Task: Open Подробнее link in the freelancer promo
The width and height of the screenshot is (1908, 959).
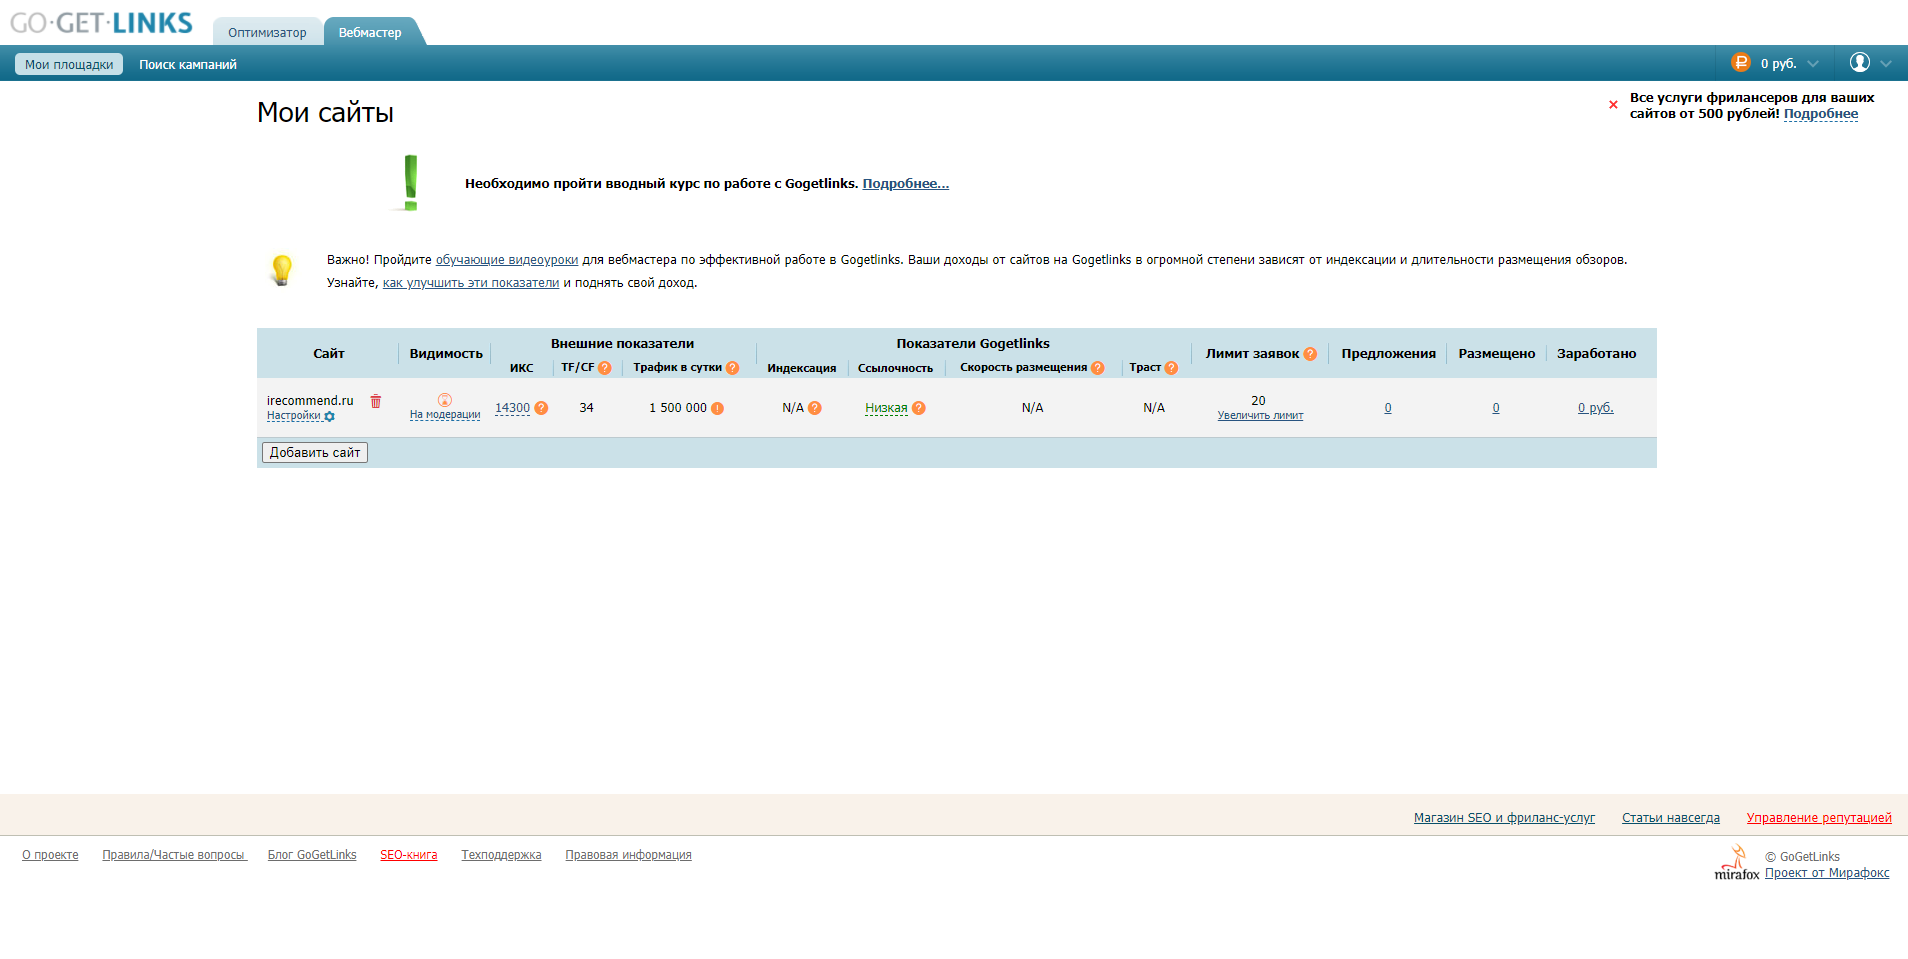Action: [1821, 114]
